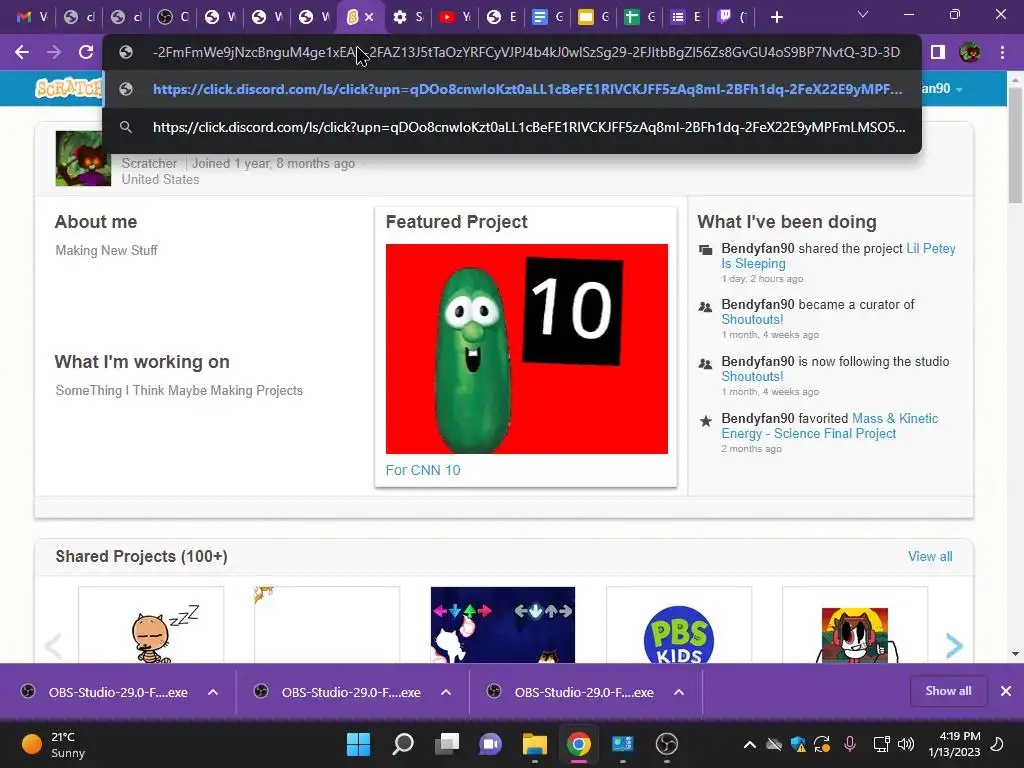The height and width of the screenshot is (768, 1024).
Task: Open the weather widget showing 21°C Sunny
Action: coord(54,744)
